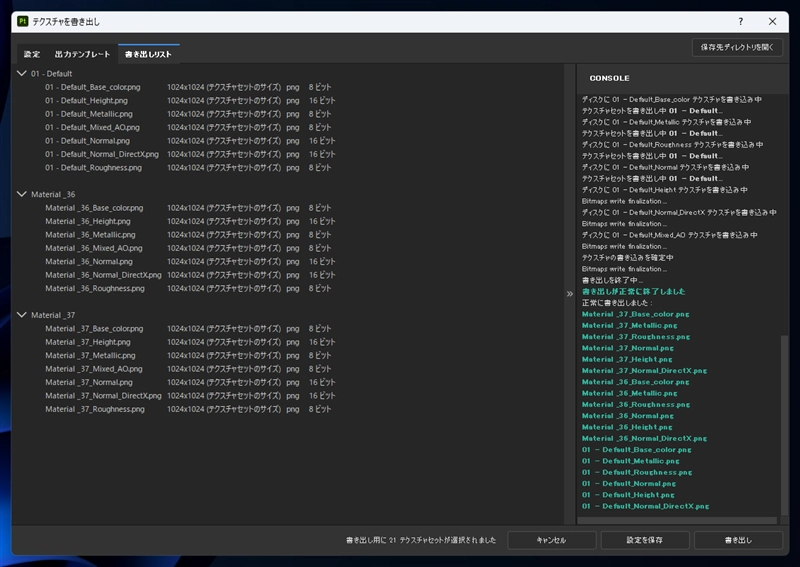
Task: Select Material _36_Metallic.png row
Action: pyautogui.click(x=188, y=235)
